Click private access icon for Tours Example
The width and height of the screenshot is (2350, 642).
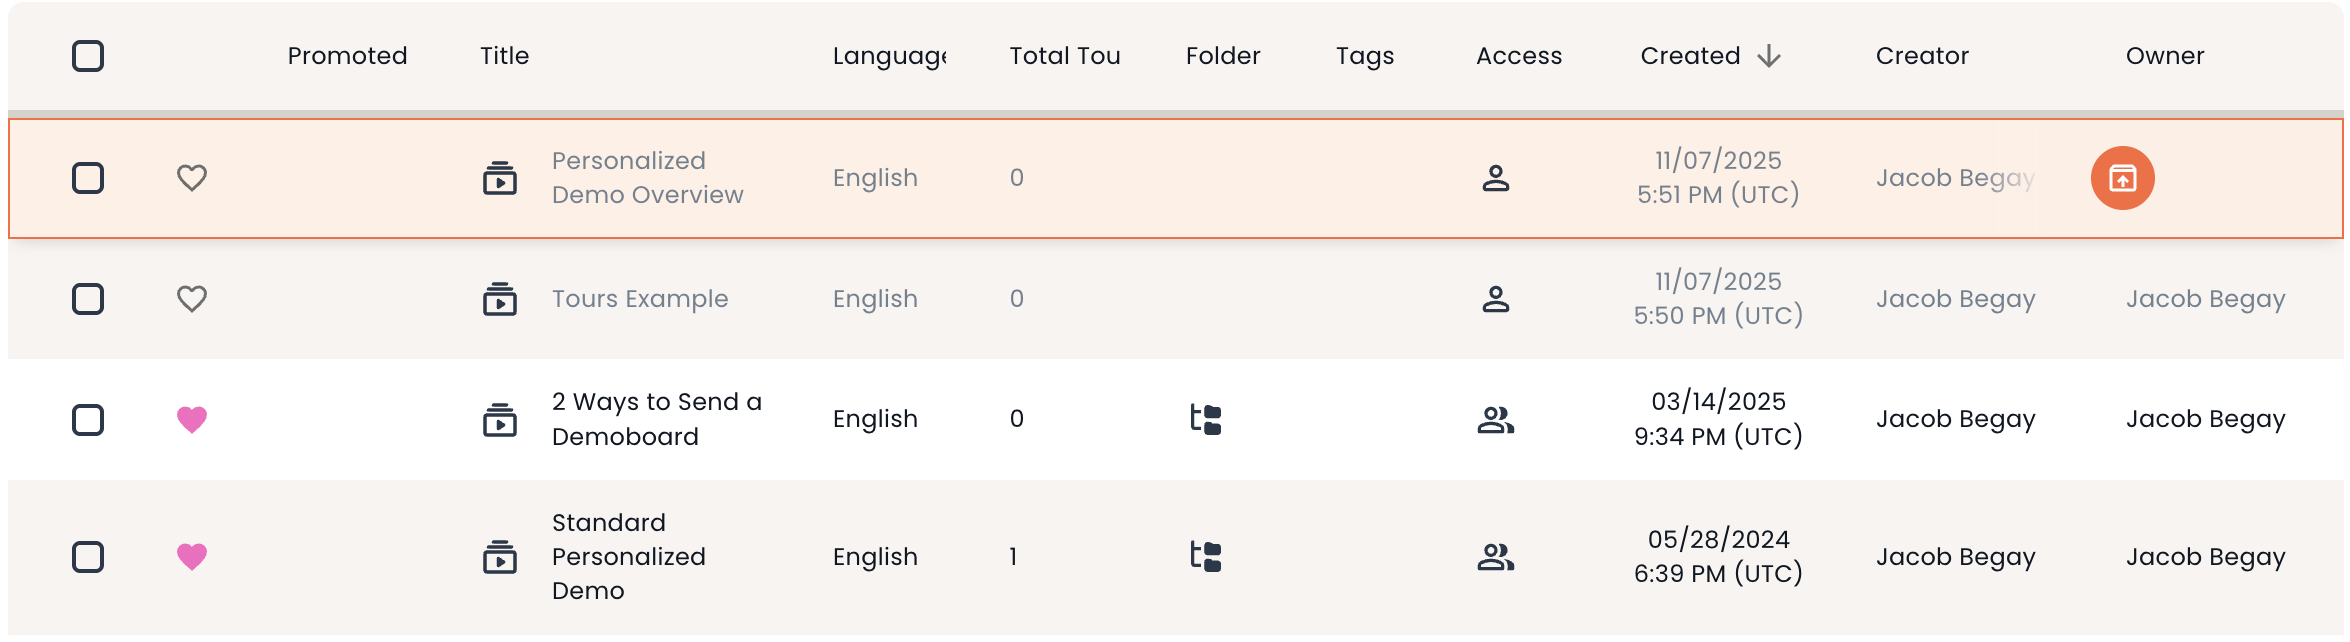pyautogui.click(x=1495, y=299)
